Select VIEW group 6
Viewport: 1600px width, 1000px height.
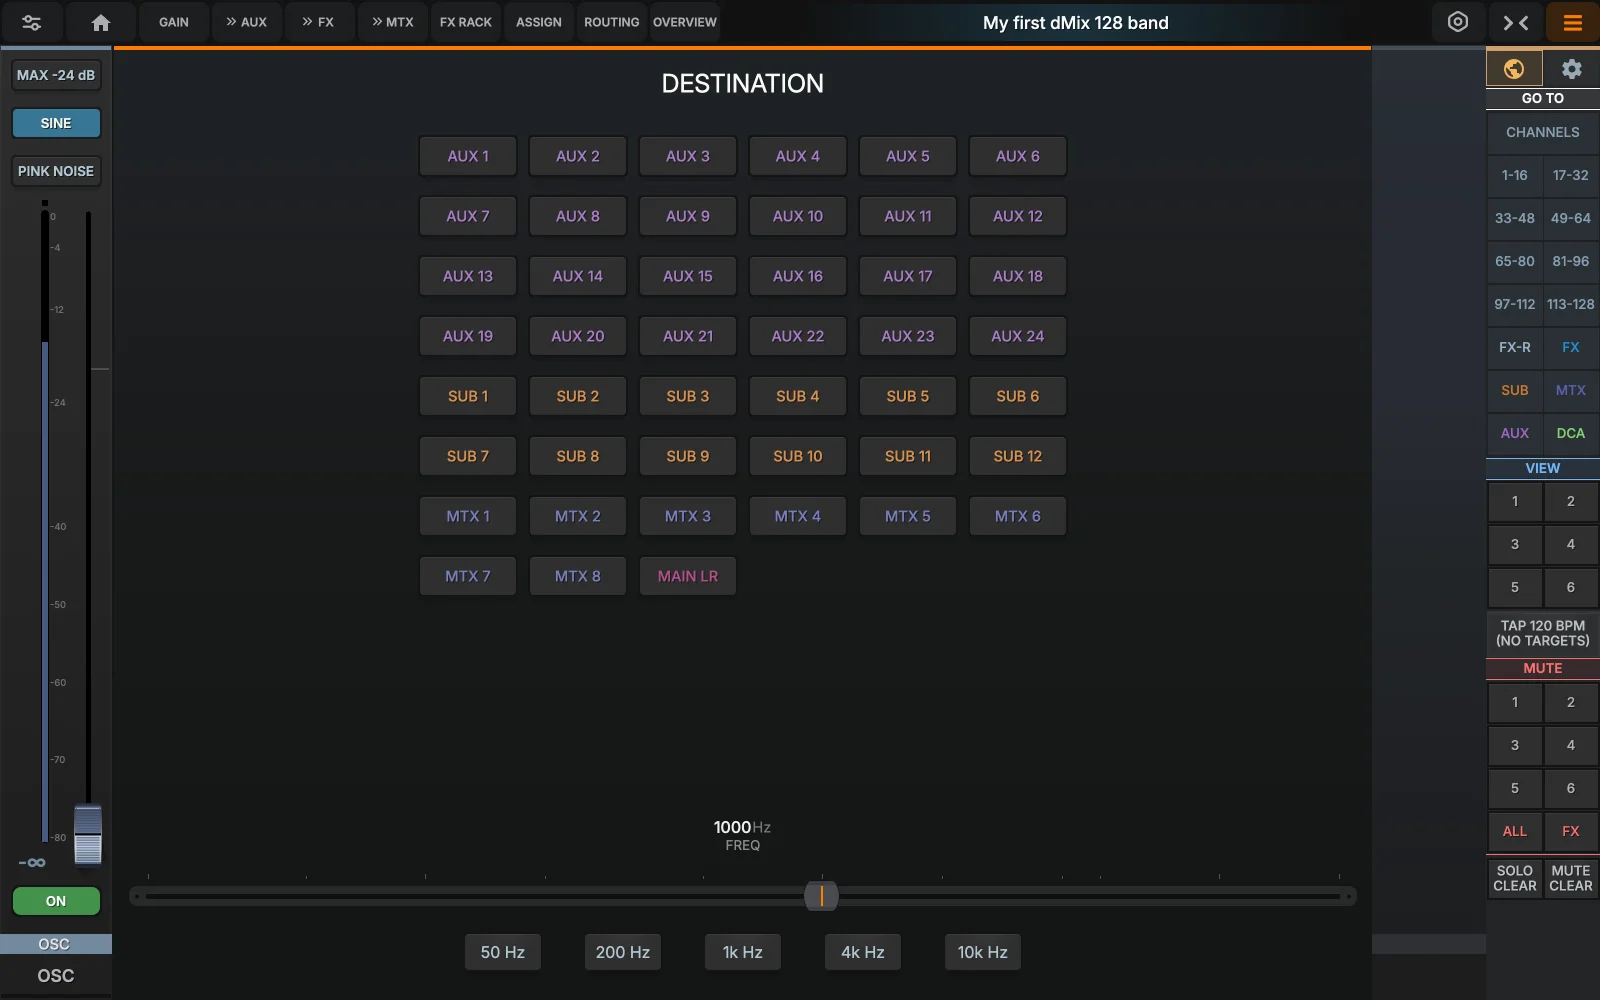1571,587
